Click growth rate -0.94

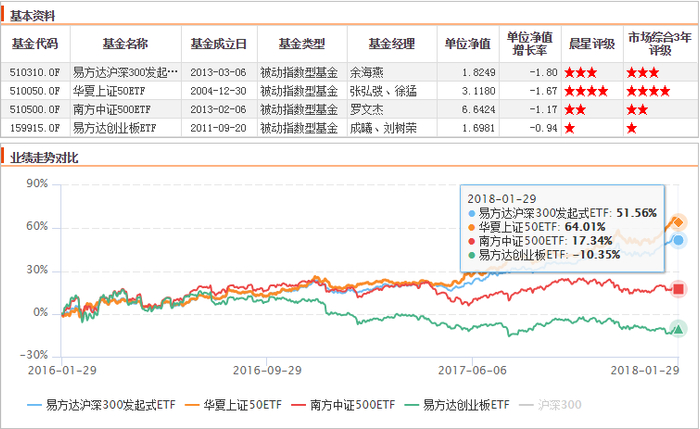[x=543, y=128]
